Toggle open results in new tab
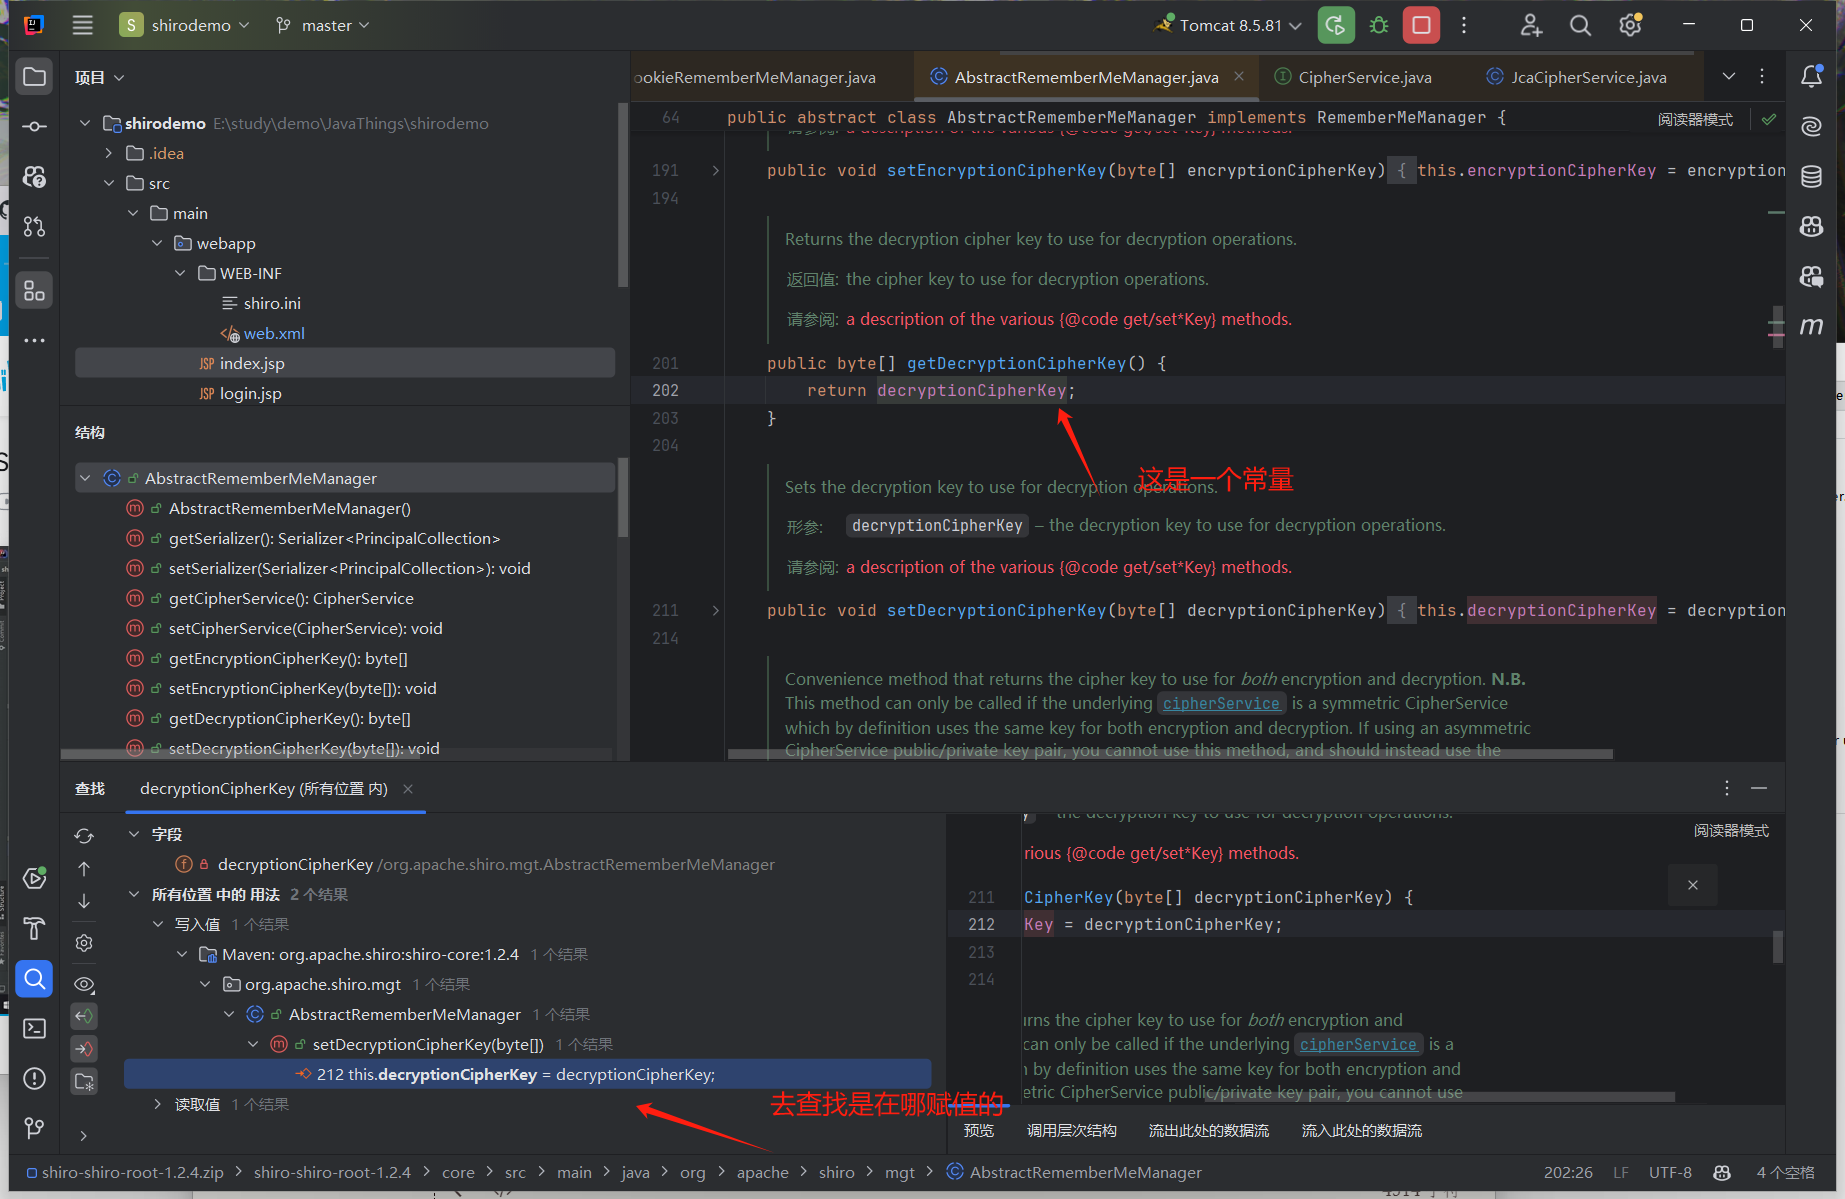The width and height of the screenshot is (1845, 1199). click(x=84, y=1081)
